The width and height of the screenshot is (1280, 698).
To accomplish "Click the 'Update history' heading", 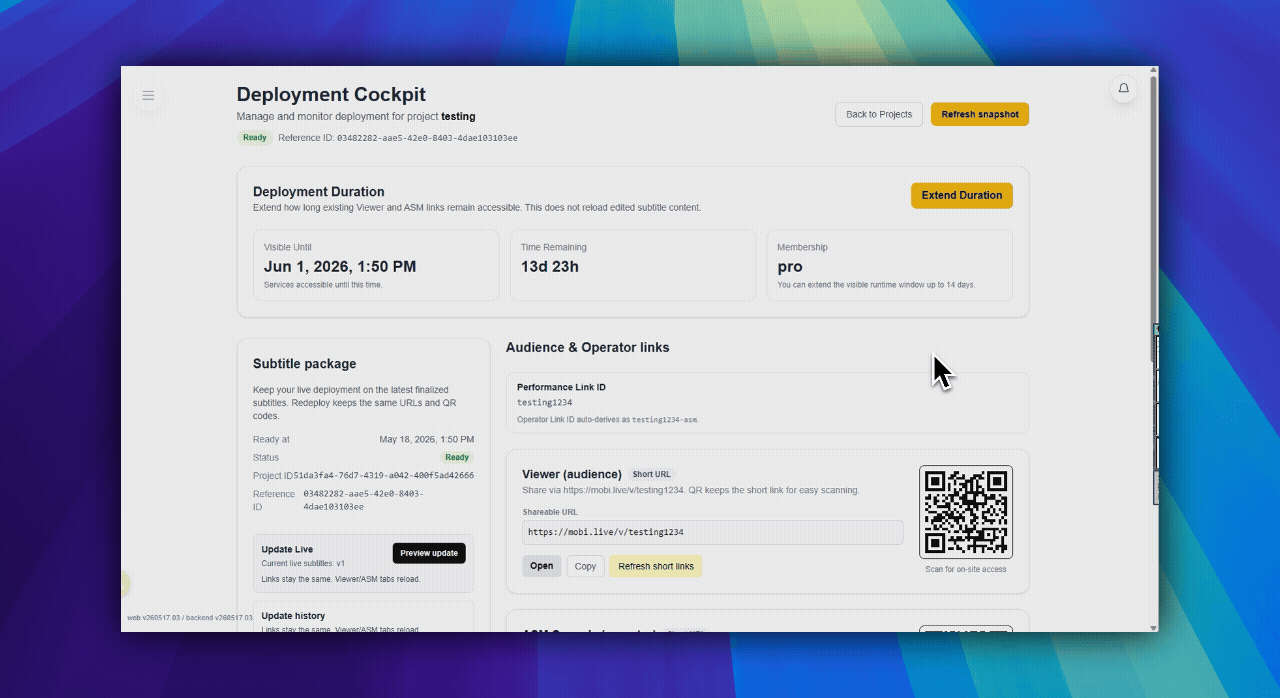I will (x=293, y=616).
